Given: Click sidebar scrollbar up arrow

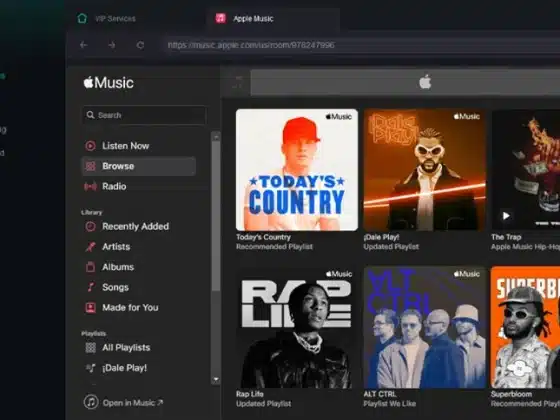Looking at the screenshot, I should tap(216, 136).
